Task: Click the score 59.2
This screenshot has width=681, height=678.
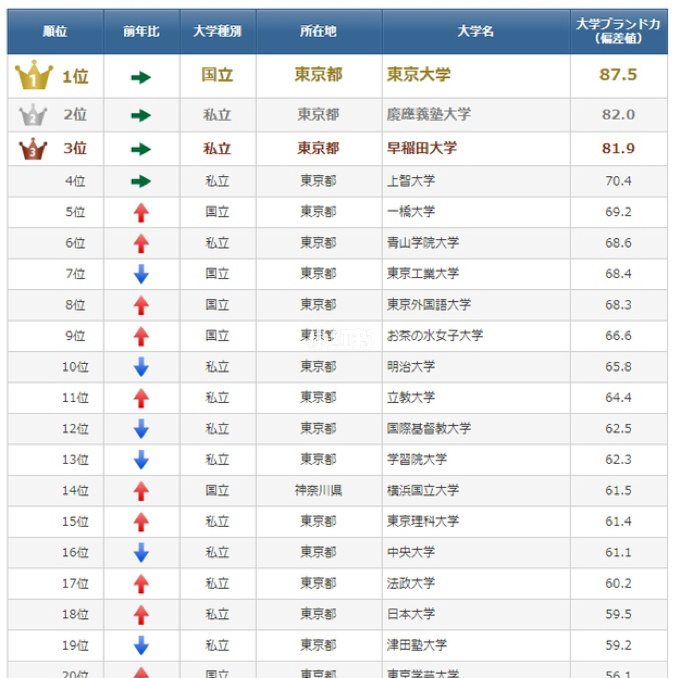Action: click(618, 645)
